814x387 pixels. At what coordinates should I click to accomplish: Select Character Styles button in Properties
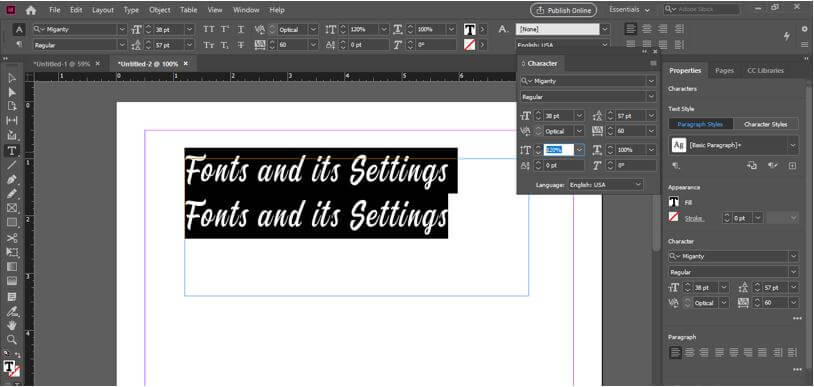pos(765,124)
